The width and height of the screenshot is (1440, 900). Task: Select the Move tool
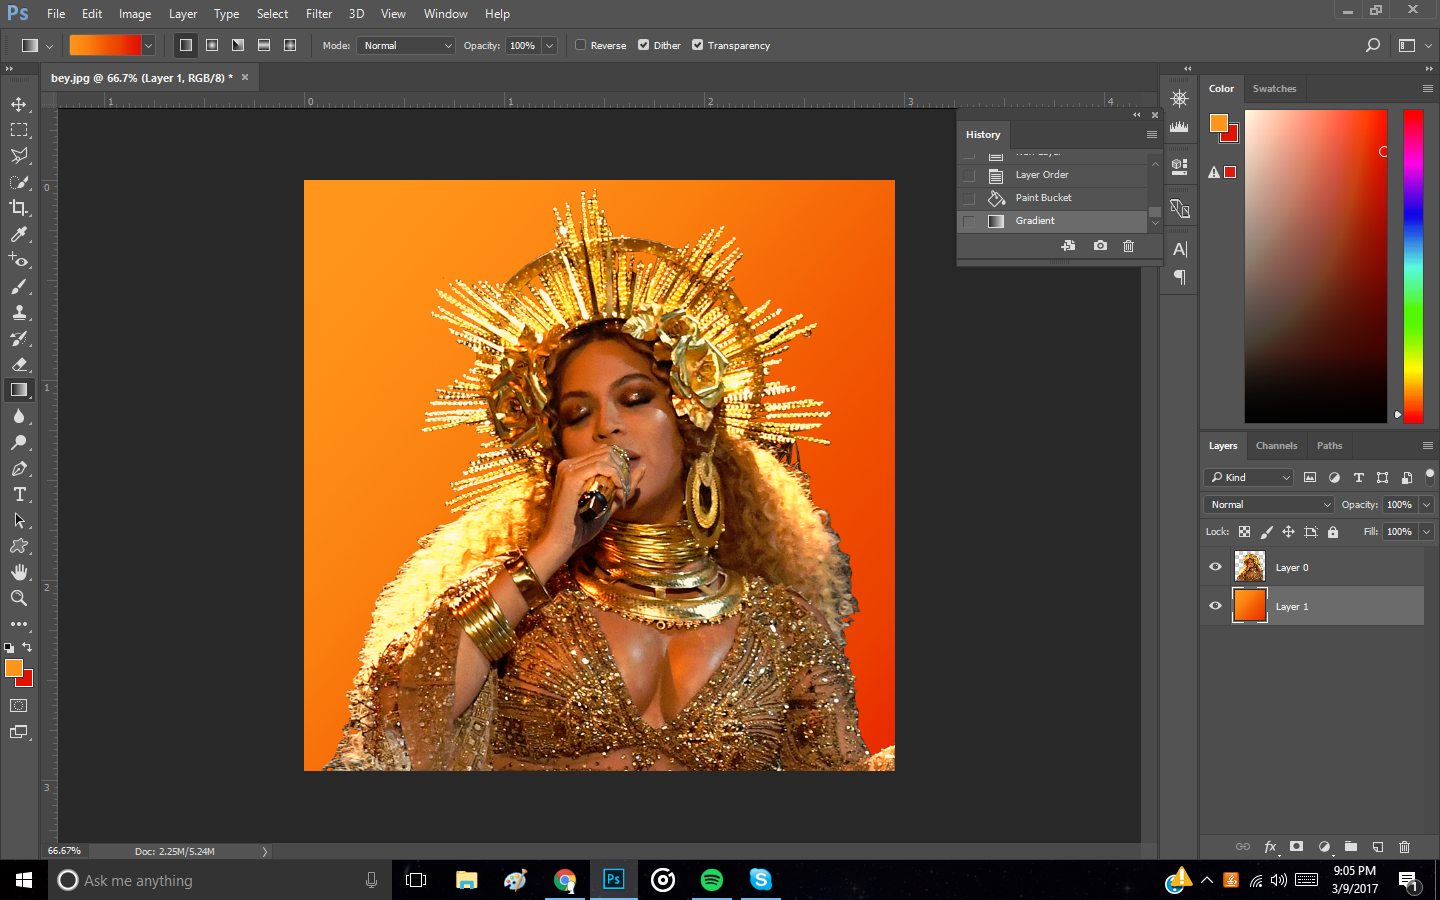[19, 104]
